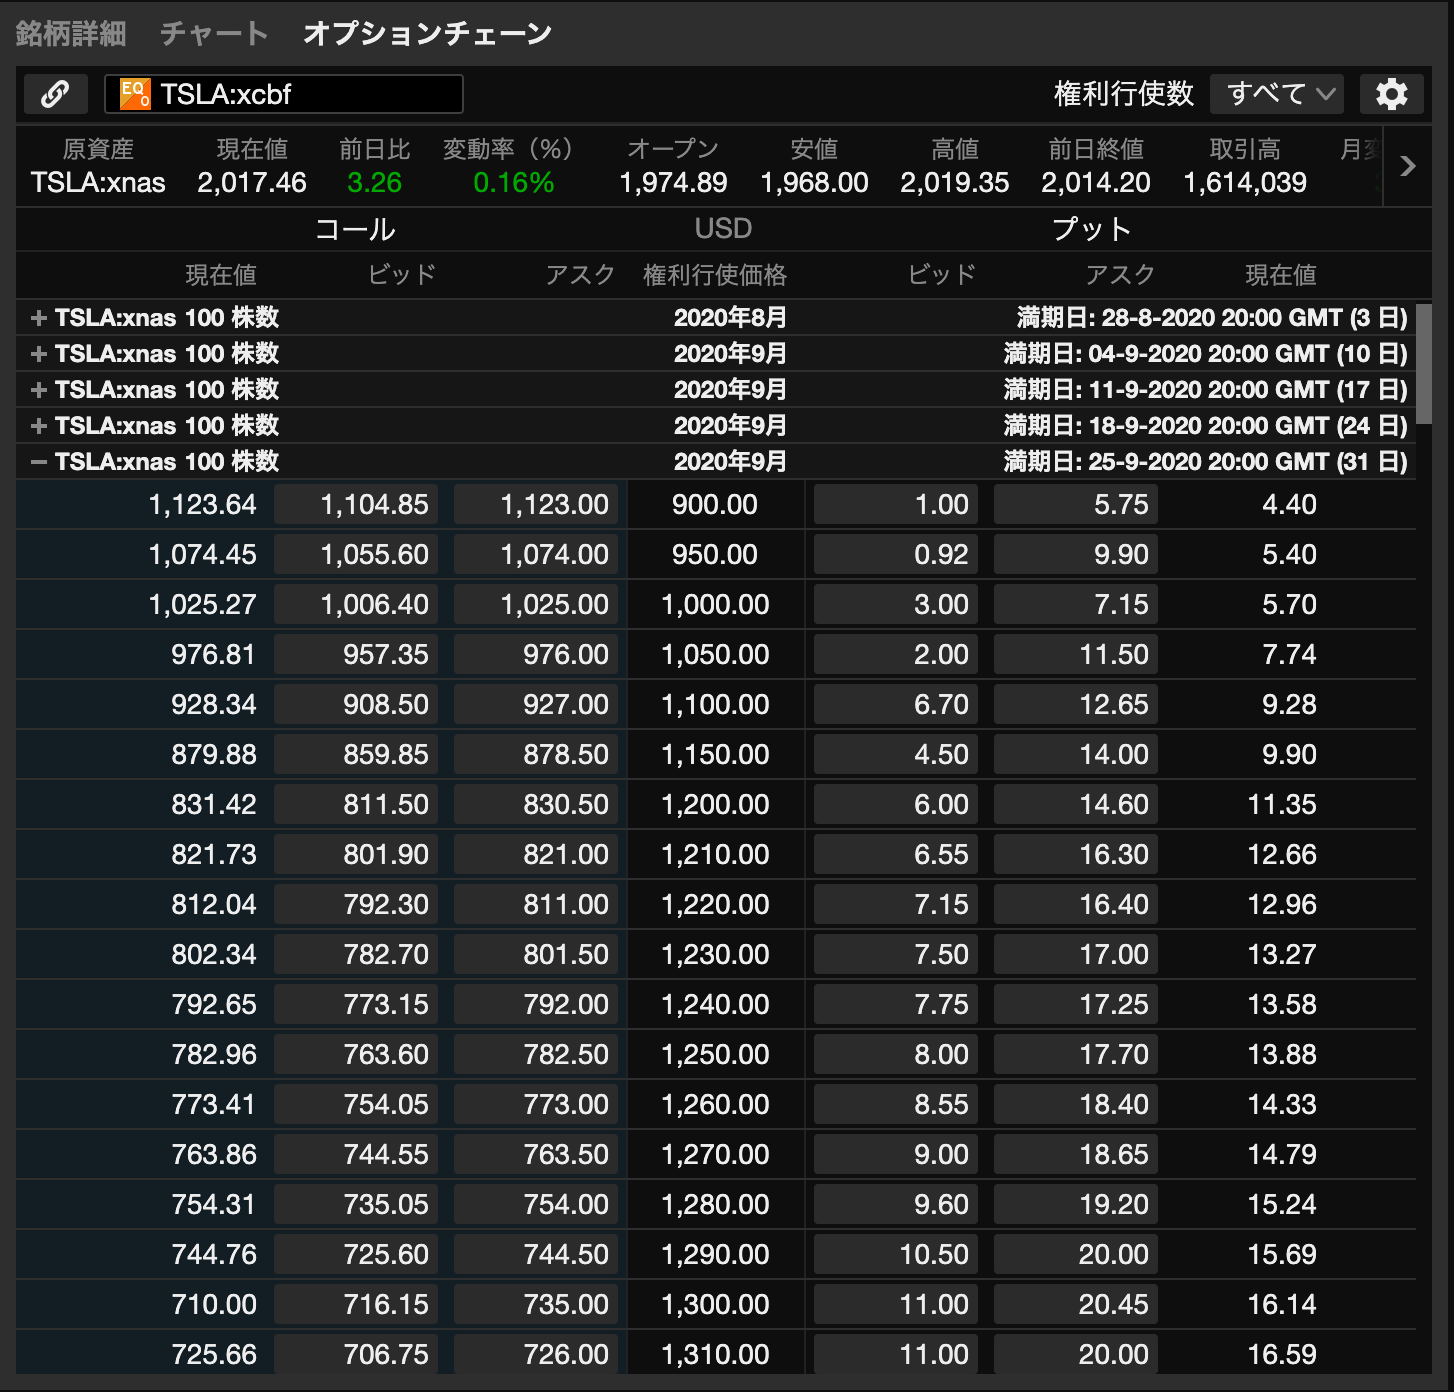The width and height of the screenshot is (1454, 1392).
Task: Click put last price 16.59
Action: (1282, 1354)
